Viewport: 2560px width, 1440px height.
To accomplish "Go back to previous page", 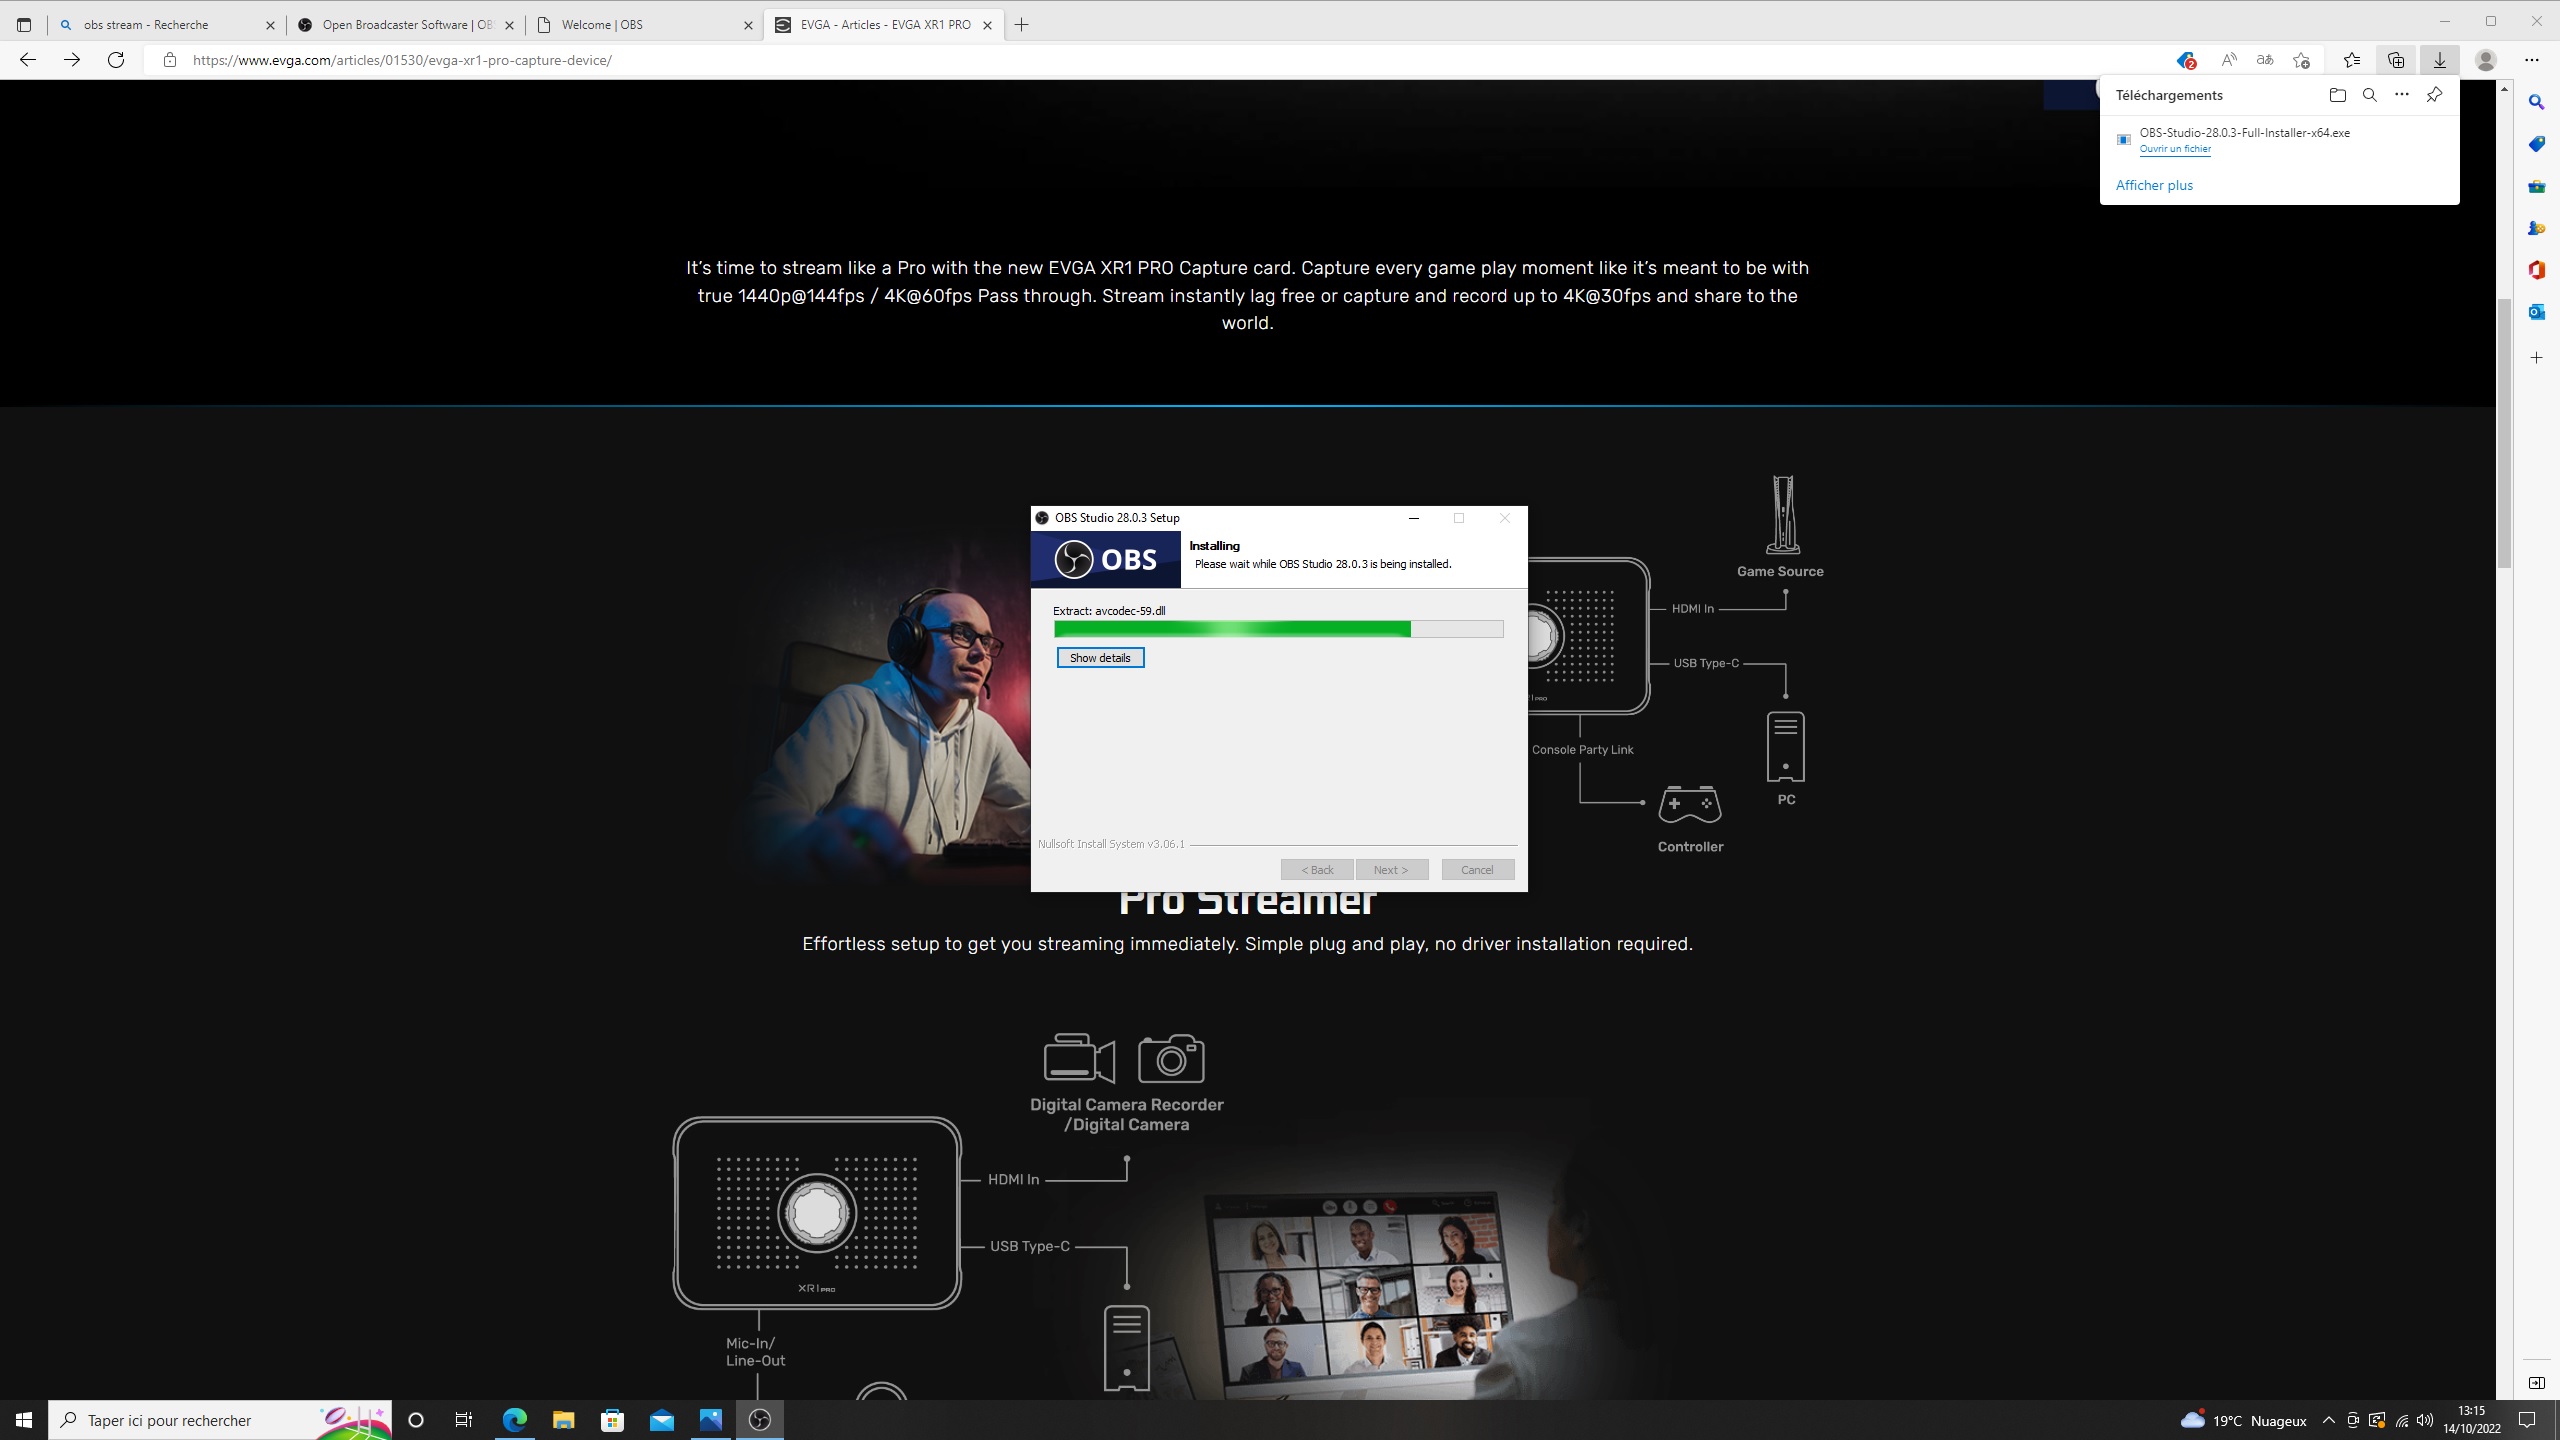I will (x=28, y=60).
